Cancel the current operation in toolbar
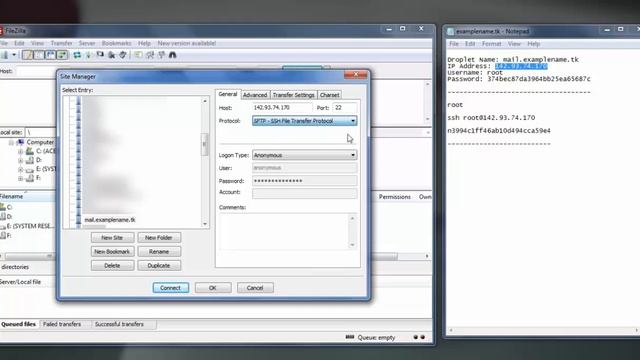640x360 pixels. tap(100, 55)
